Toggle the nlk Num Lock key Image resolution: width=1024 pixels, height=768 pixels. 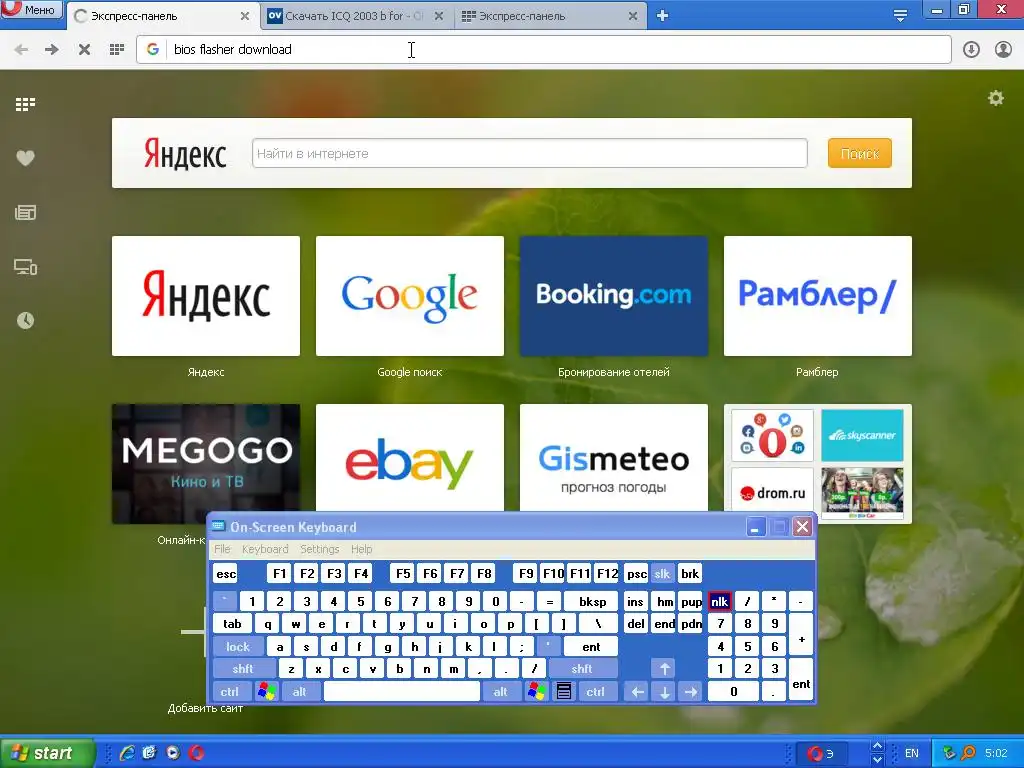coord(720,601)
